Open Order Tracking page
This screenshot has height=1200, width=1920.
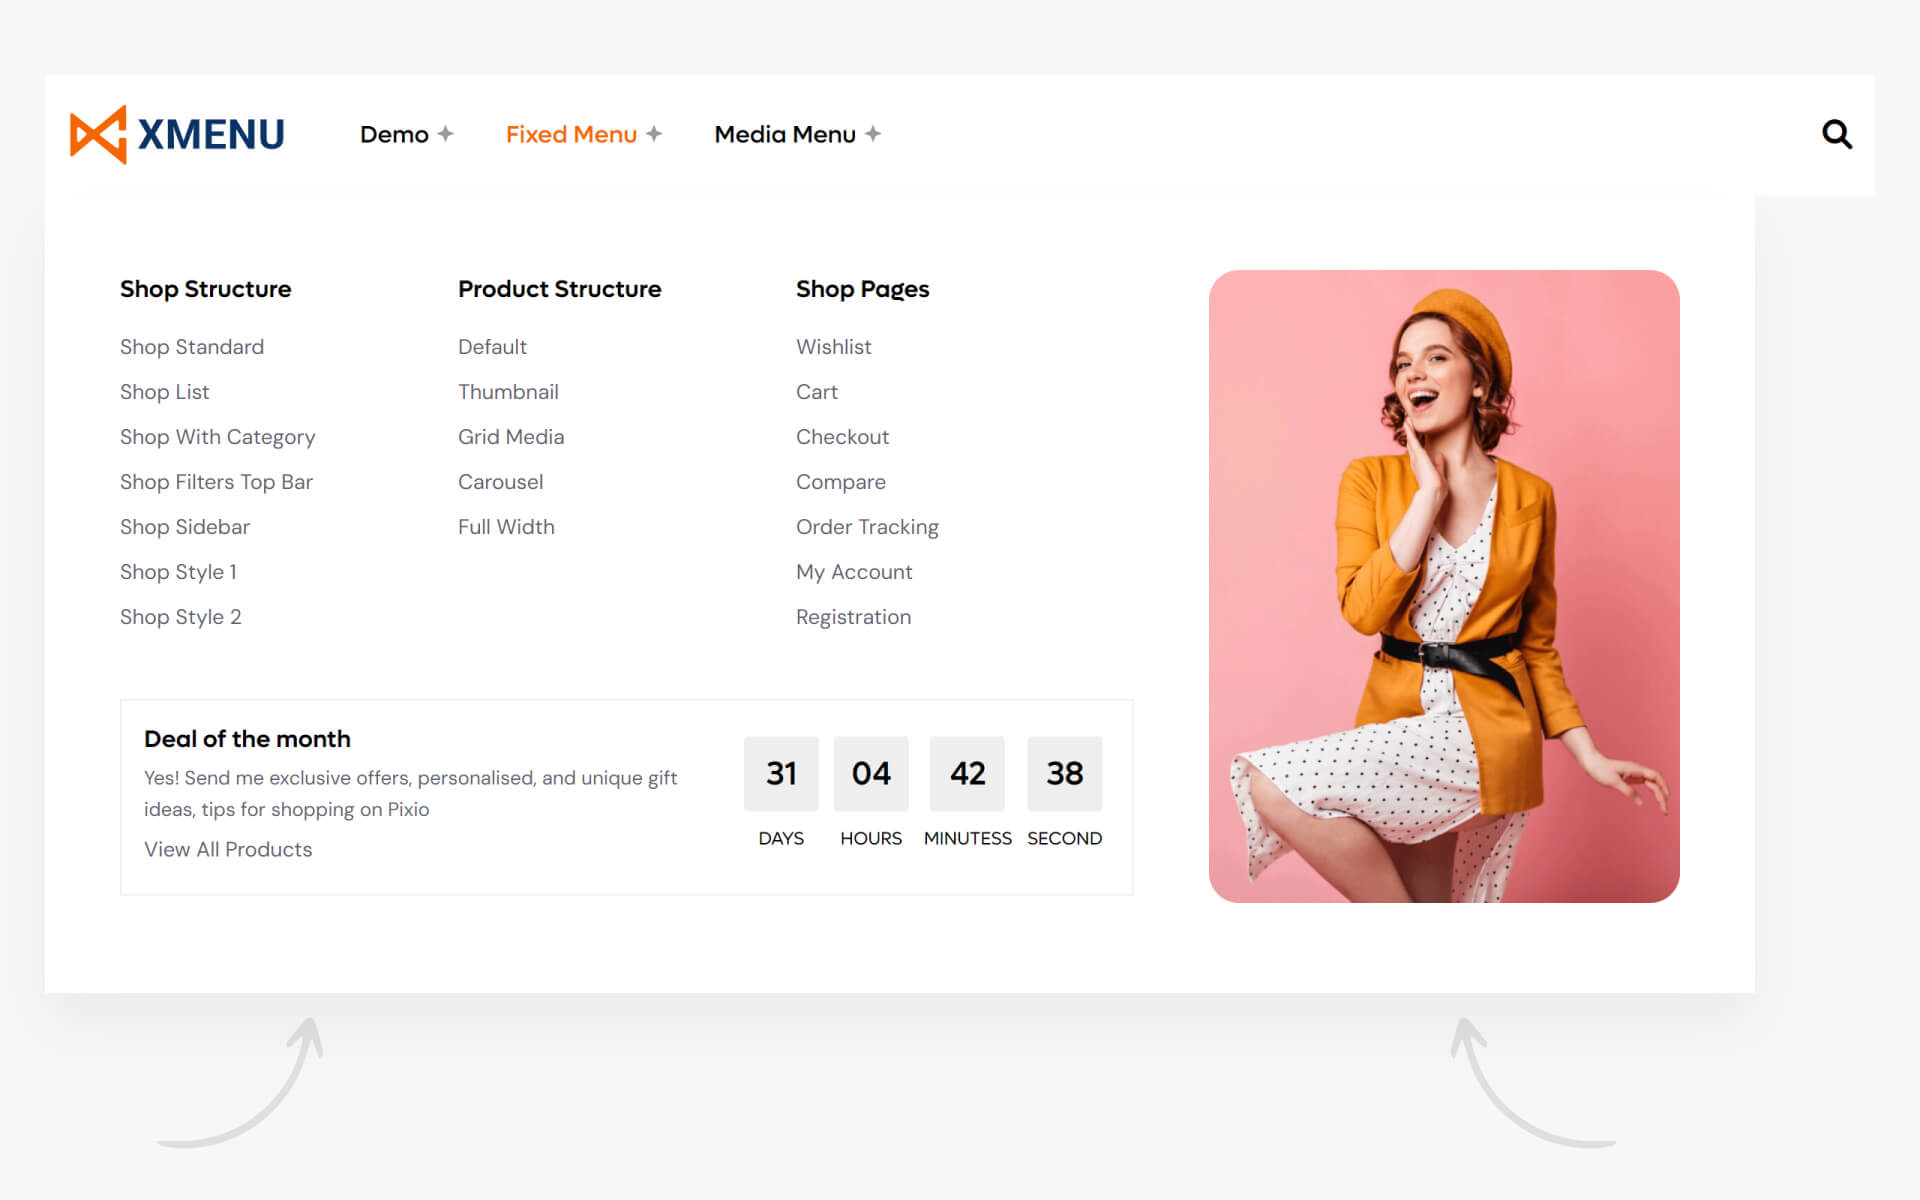867,527
